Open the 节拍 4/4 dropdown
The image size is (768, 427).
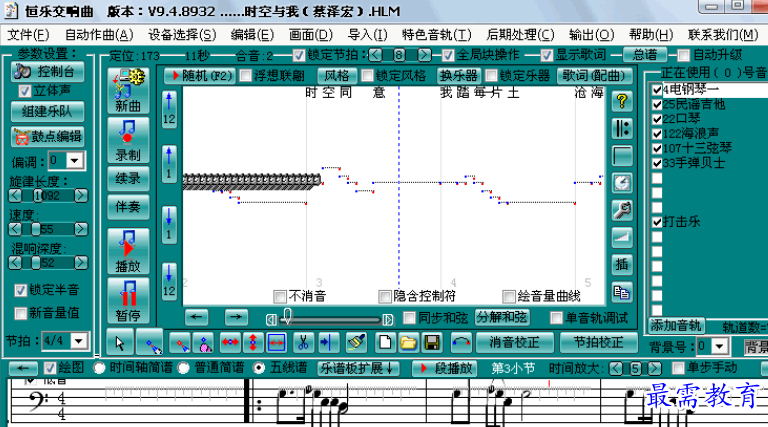pyautogui.click(x=79, y=341)
